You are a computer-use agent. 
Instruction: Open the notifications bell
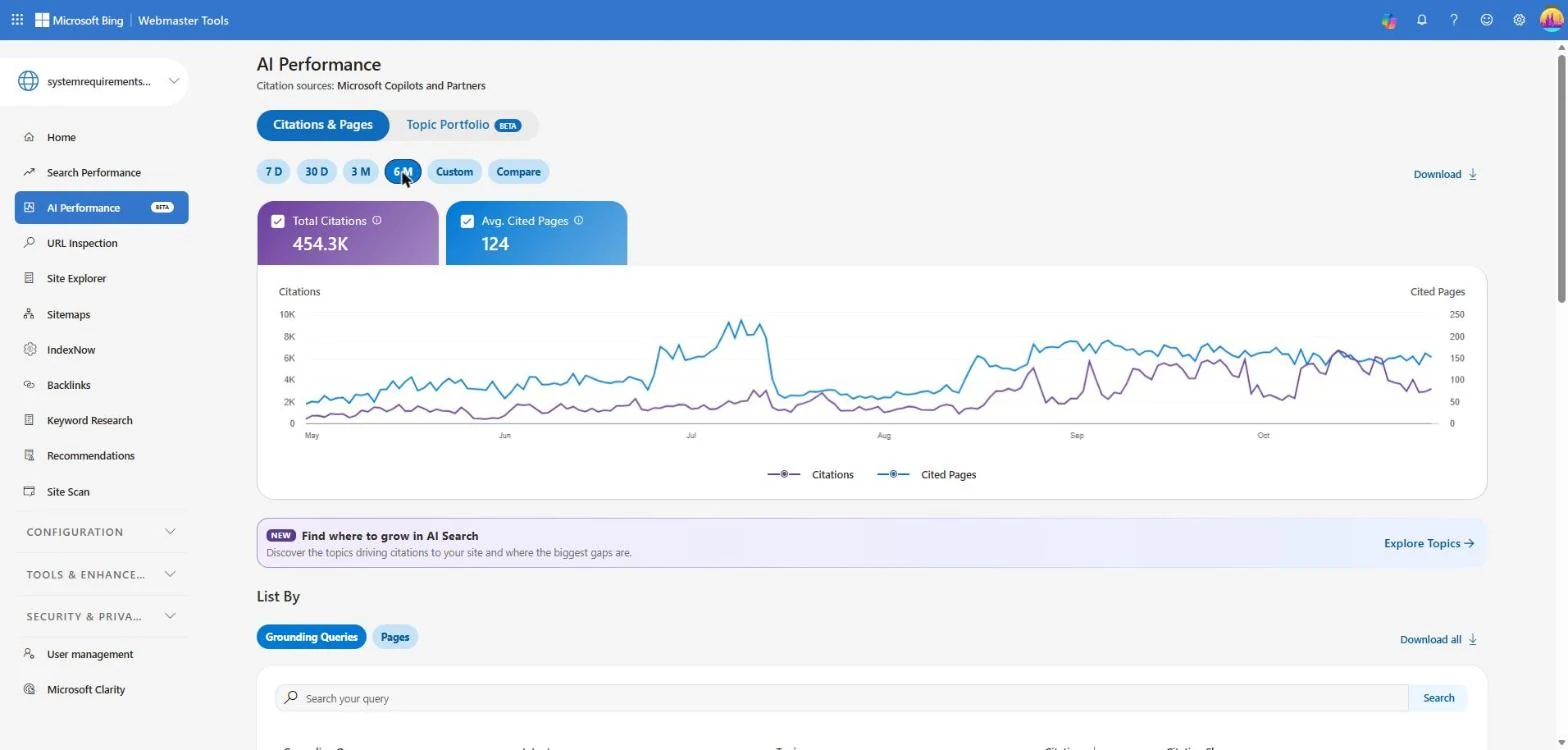pos(1421,20)
